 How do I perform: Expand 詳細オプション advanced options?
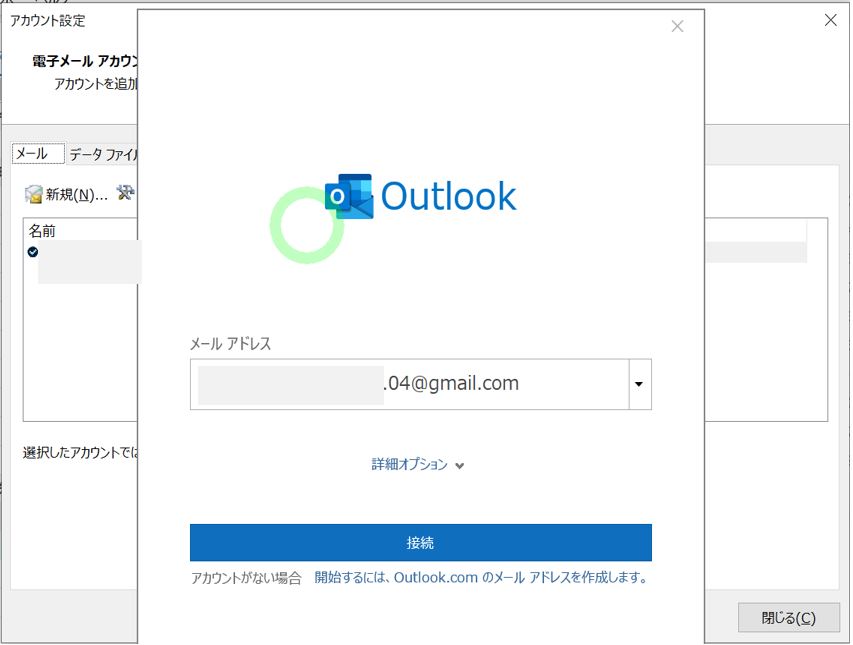pyautogui.click(x=418, y=464)
